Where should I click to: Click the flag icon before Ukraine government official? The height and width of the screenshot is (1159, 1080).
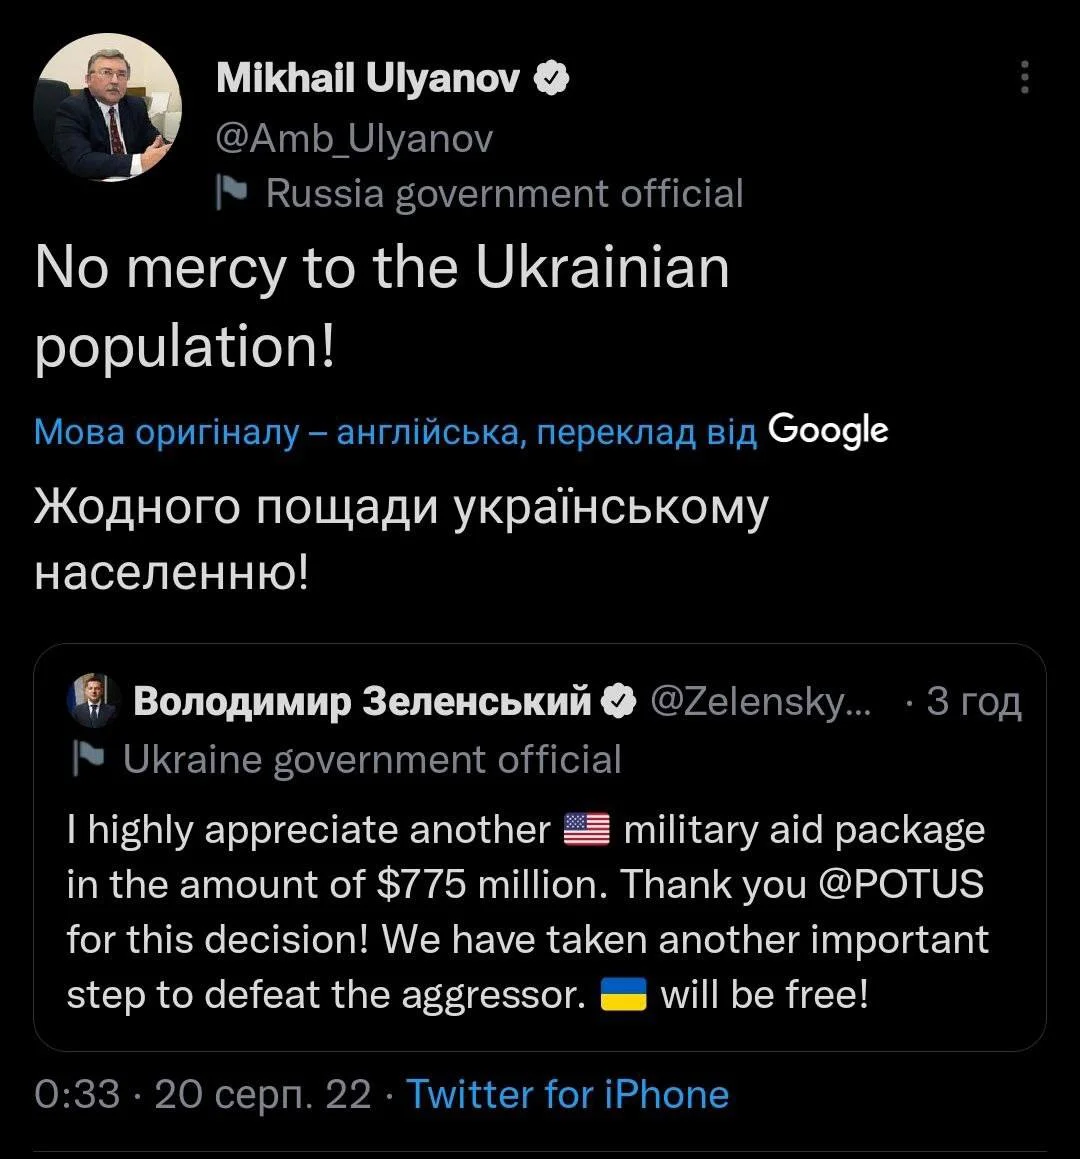[90, 757]
